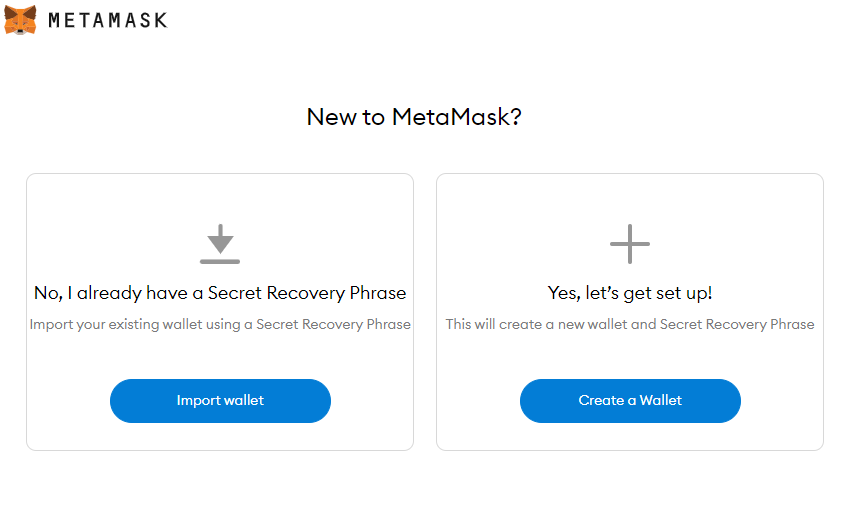Select the horizontal bar beneath the download arrow
The width and height of the screenshot is (853, 506).
coord(220,262)
